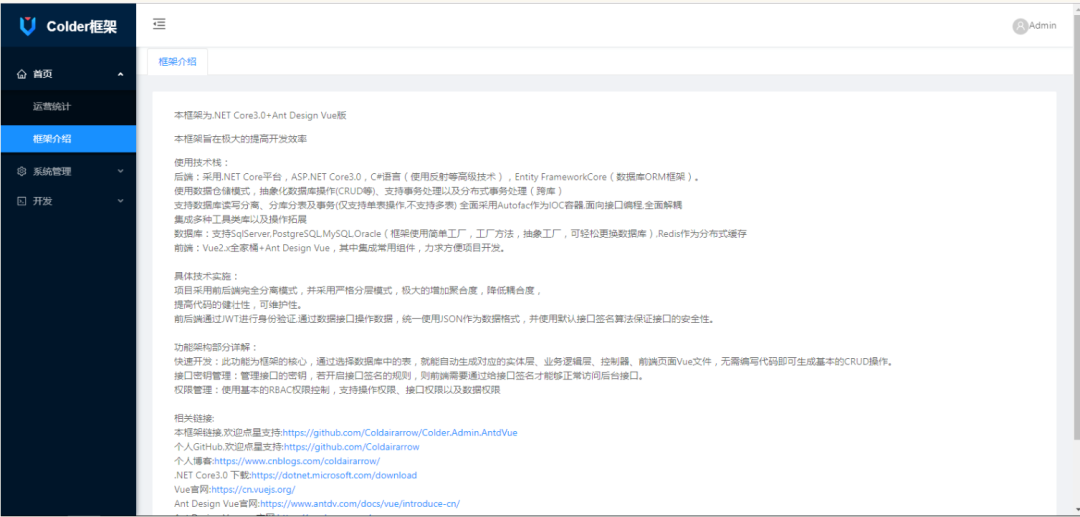Click the 首页 menu label
The image size is (1080, 517).
(x=43, y=74)
